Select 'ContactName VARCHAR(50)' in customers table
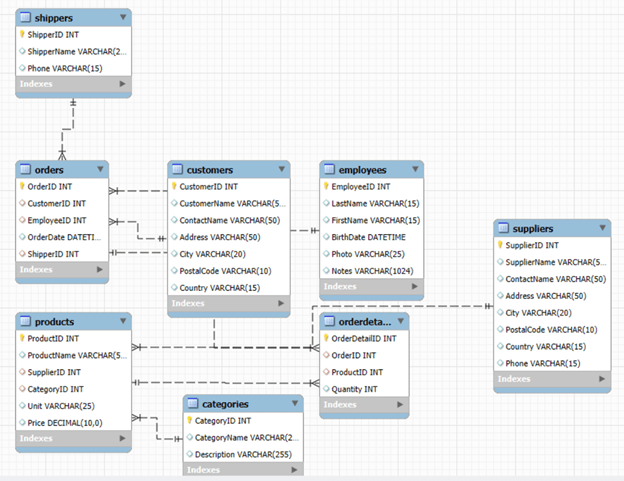624x481 pixels. 230,220
